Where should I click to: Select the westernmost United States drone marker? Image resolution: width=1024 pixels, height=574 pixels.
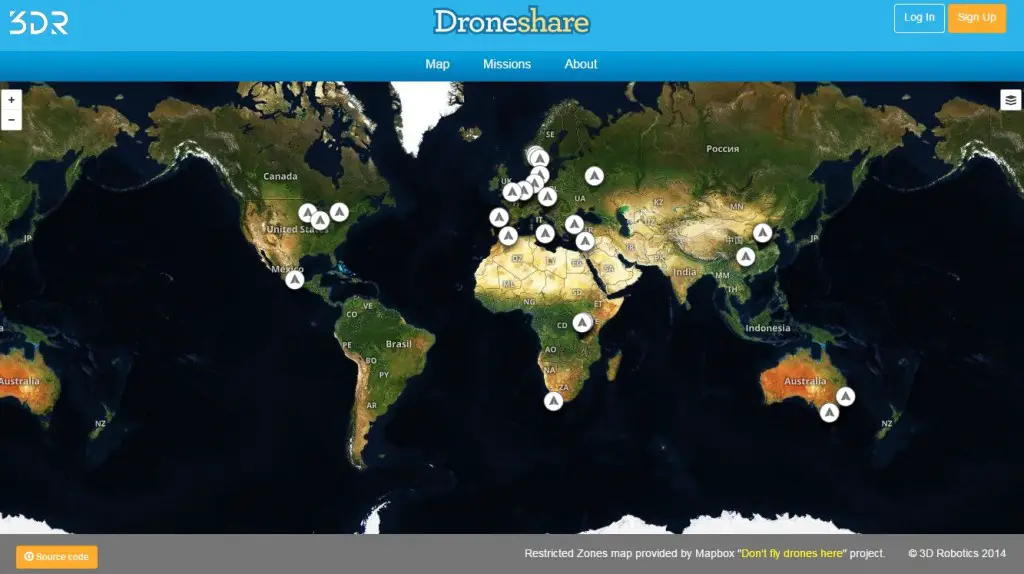point(307,213)
